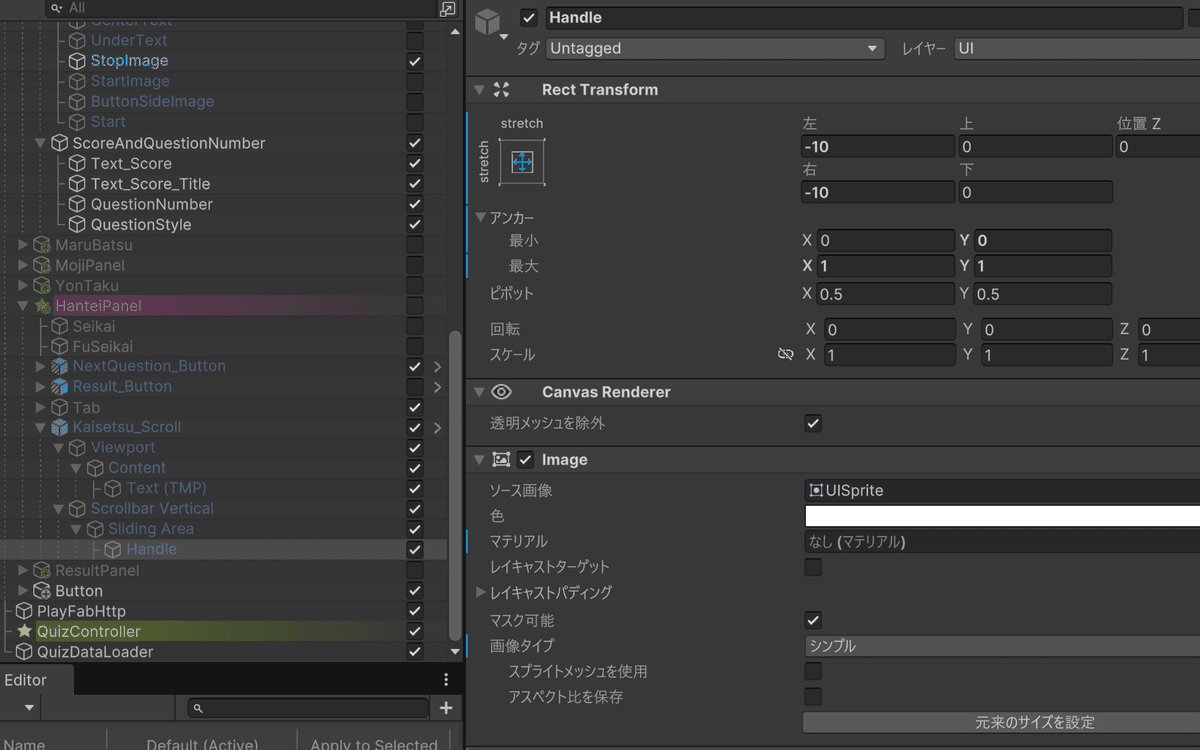This screenshot has height=750, width=1200.
Task: Open the タグ Untagged dropdown
Action: point(715,48)
